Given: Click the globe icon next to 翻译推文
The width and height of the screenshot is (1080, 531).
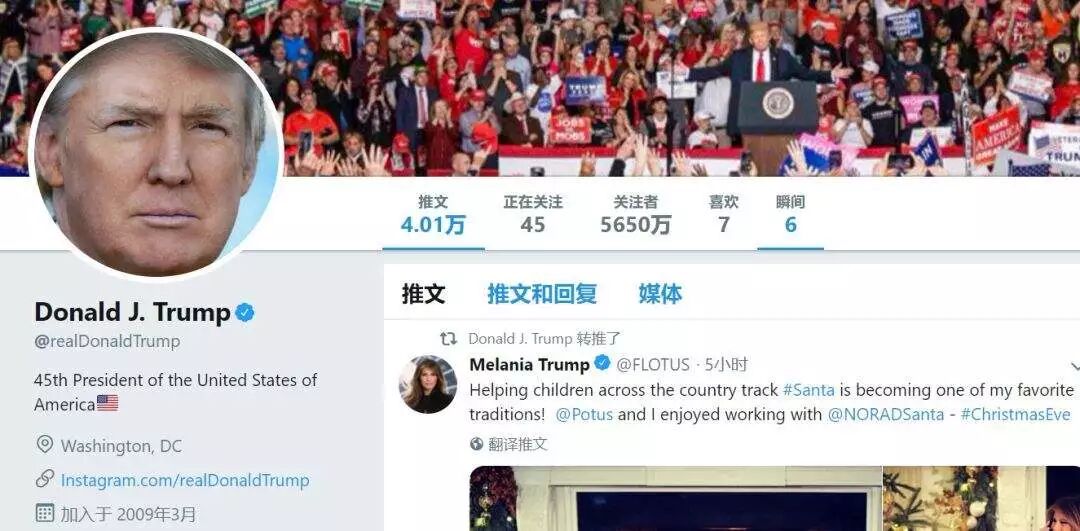Looking at the screenshot, I should pyautogui.click(x=477, y=444).
